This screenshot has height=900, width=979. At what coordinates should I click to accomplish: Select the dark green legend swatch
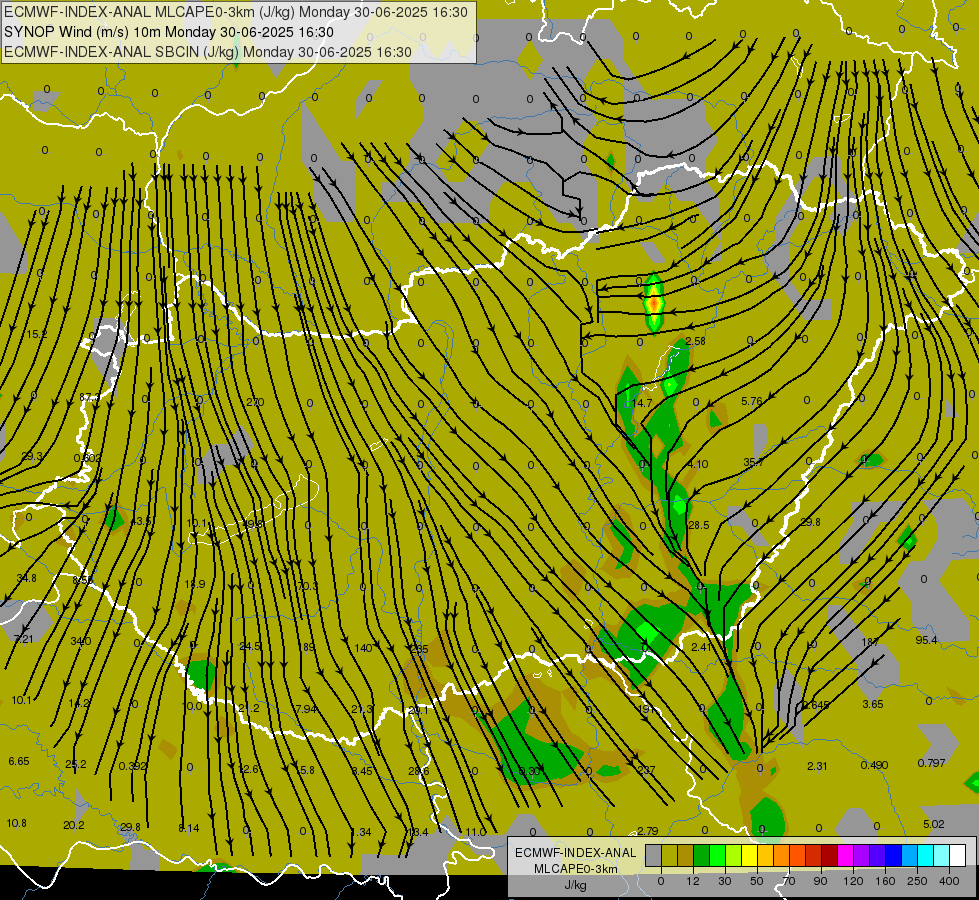click(x=702, y=856)
